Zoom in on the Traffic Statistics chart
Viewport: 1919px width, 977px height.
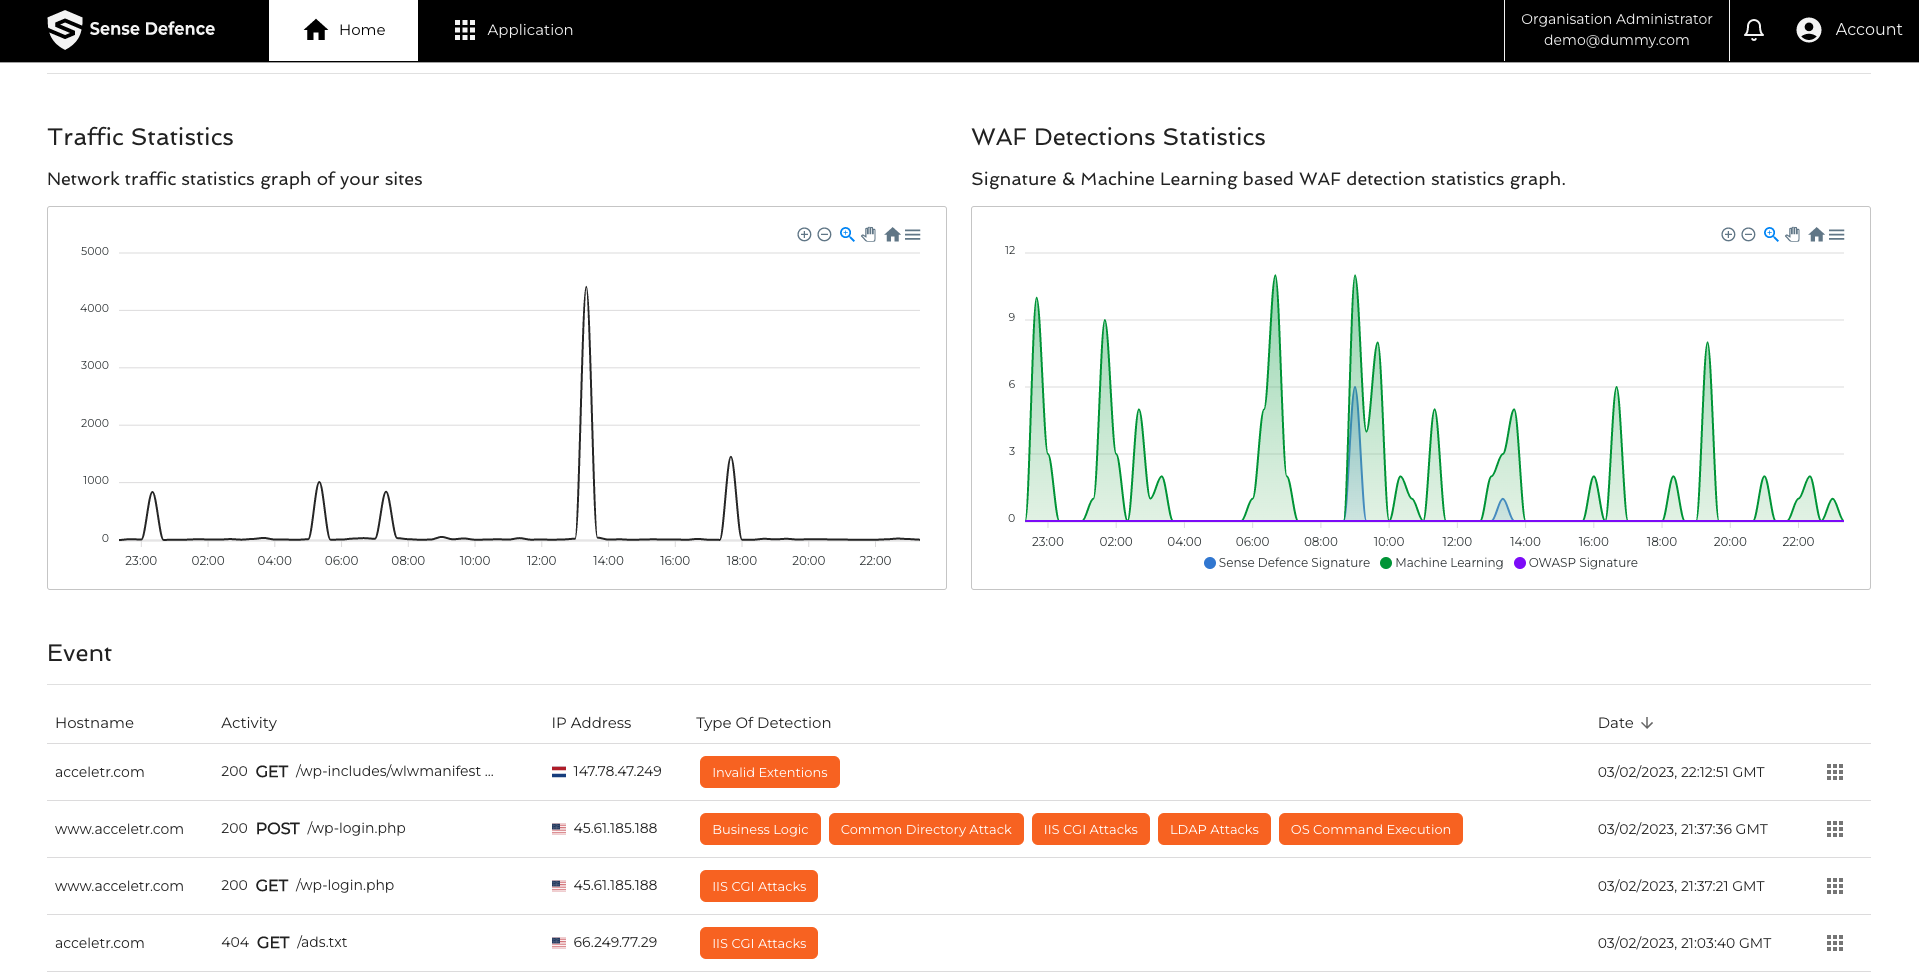pyautogui.click(x=804, y=235)
